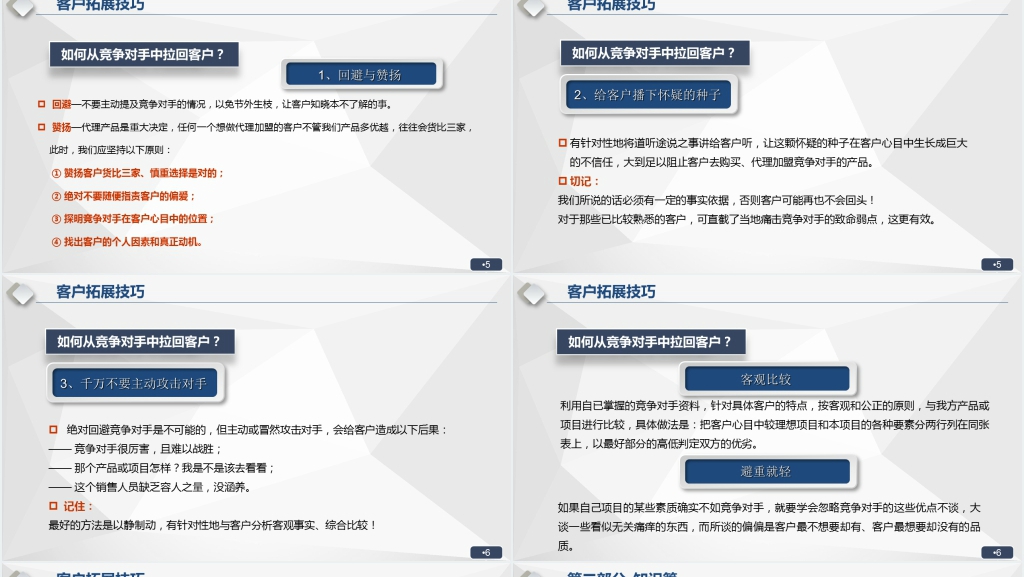Click the '客户拓展技巧' title above 千万不要主动攻击对手
The image size is (1024, 577).
point(101,292)
